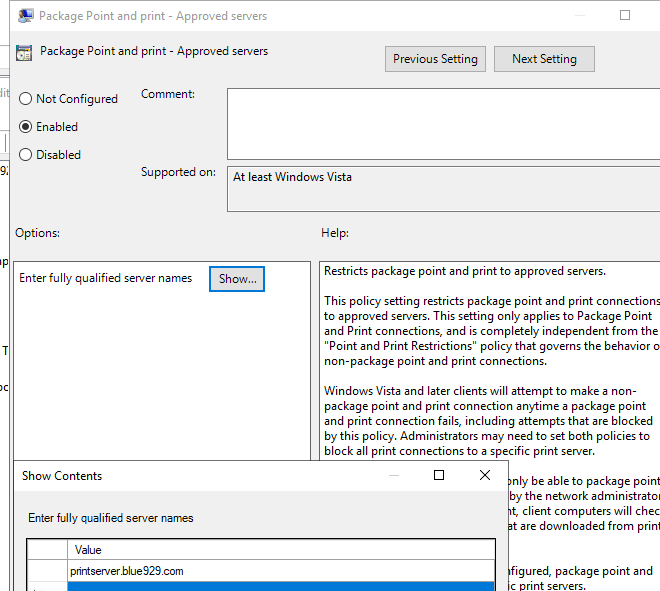
Task: Click the Value column header
Action: point(280,550)
